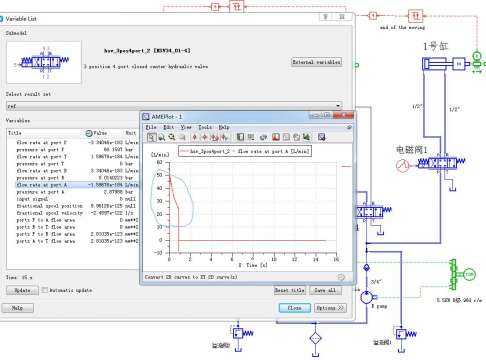
Task: Click the rightmost AMEPlot toolbar icon
Action: (x=321, y=137)
